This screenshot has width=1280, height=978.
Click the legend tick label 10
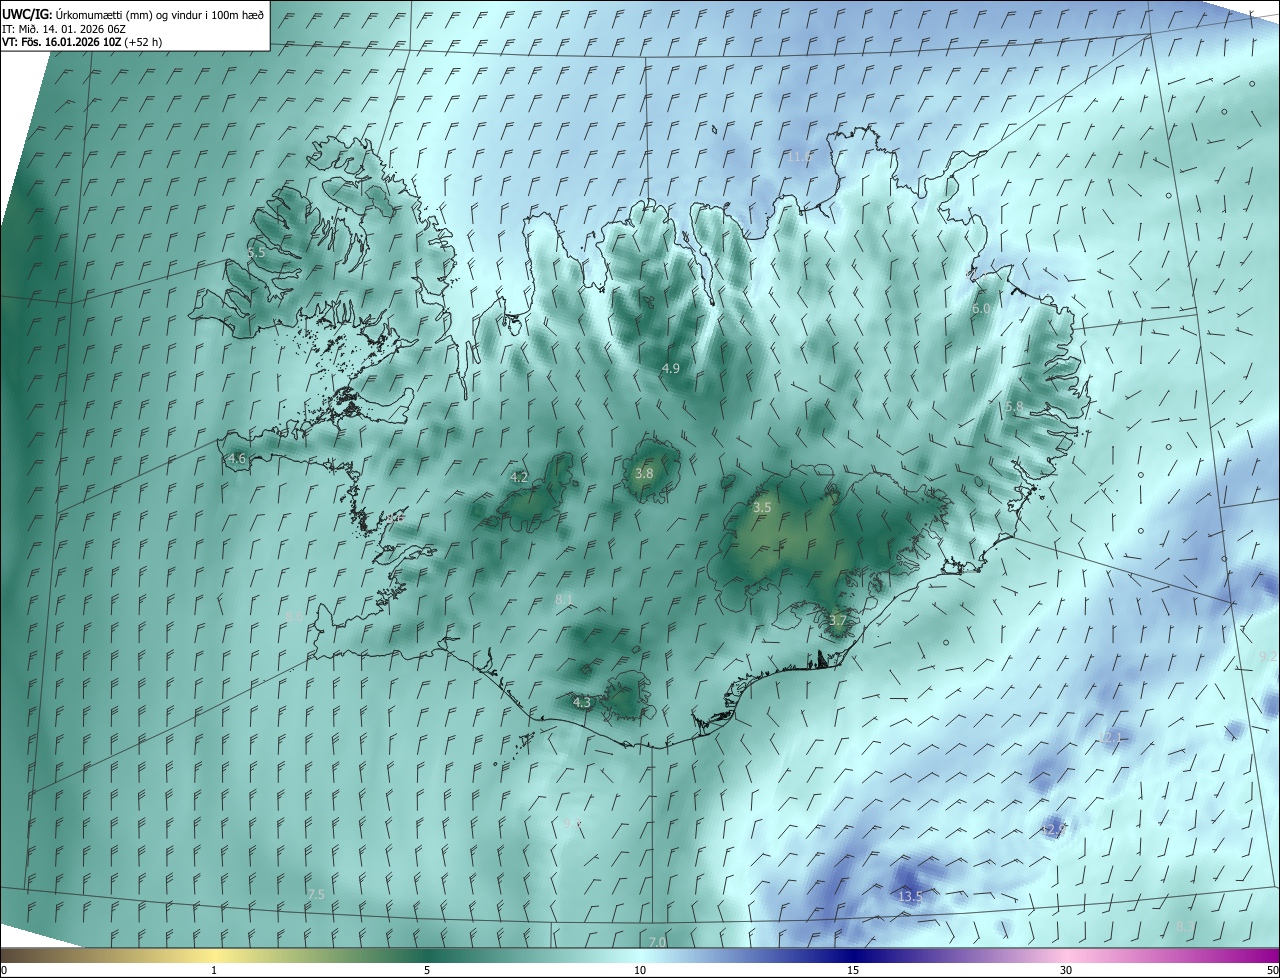point(640,970)
